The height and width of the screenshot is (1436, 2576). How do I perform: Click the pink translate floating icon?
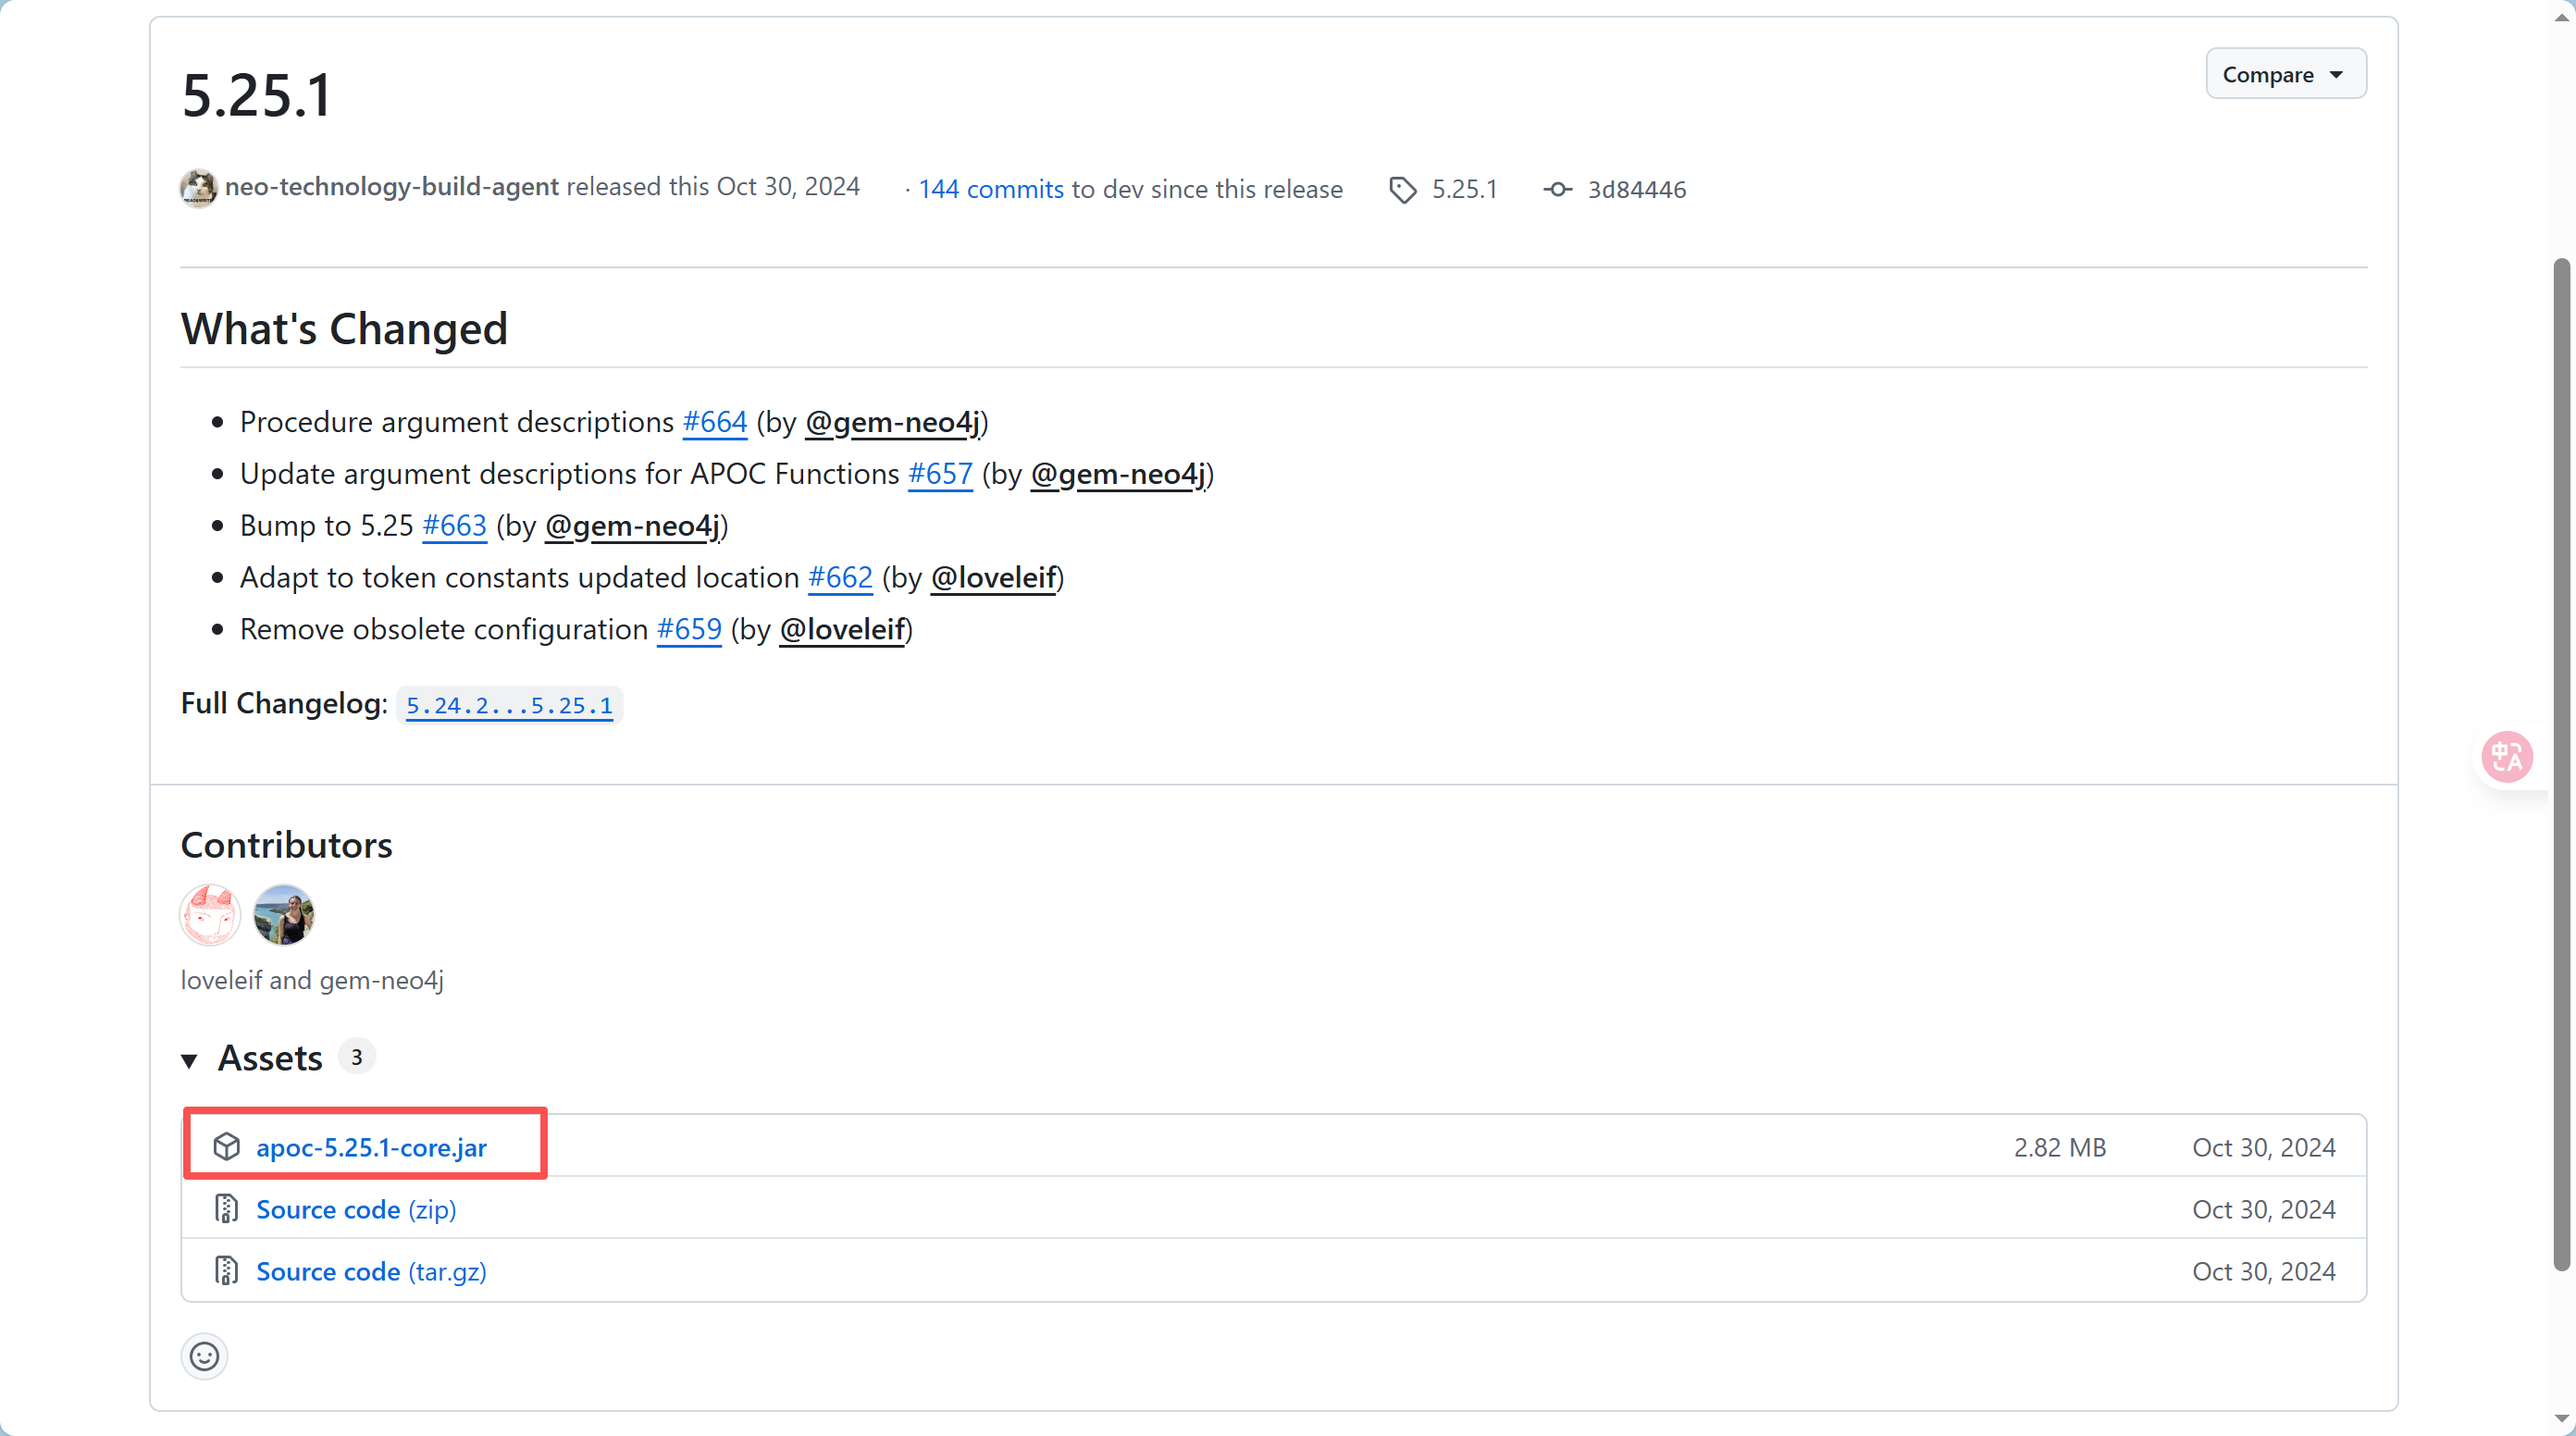pos(2506,756)
